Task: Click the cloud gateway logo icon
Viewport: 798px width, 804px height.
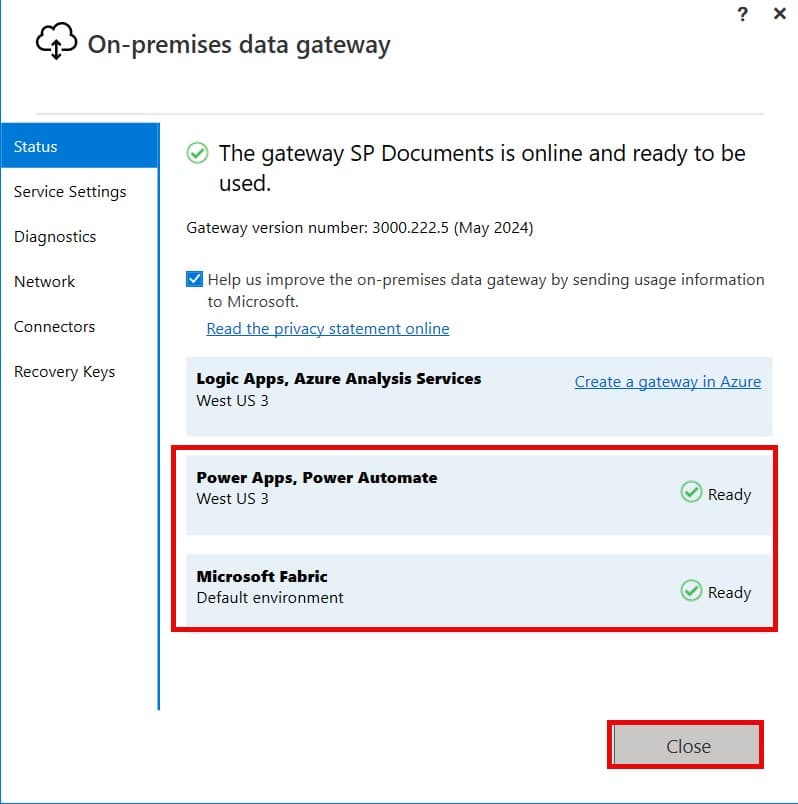Action: 56,41
